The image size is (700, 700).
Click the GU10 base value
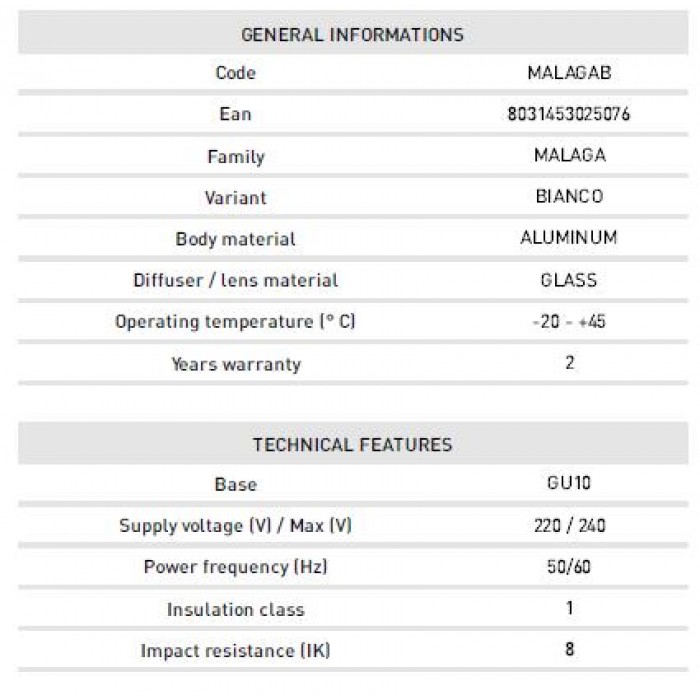(569, 484)
